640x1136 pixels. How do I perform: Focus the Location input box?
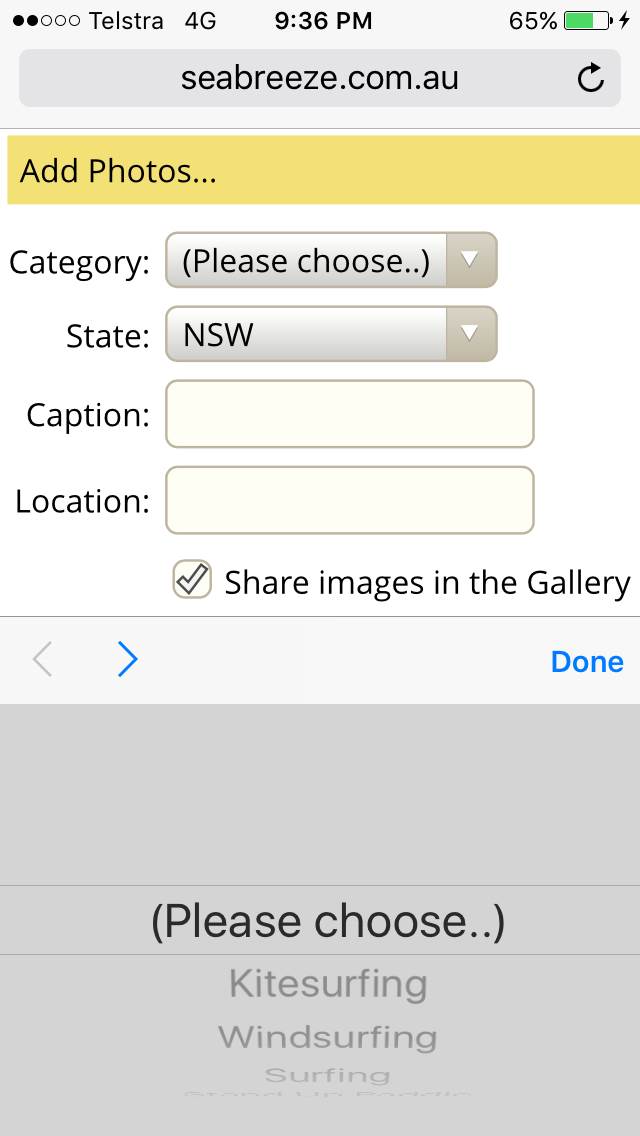point(349,500)
